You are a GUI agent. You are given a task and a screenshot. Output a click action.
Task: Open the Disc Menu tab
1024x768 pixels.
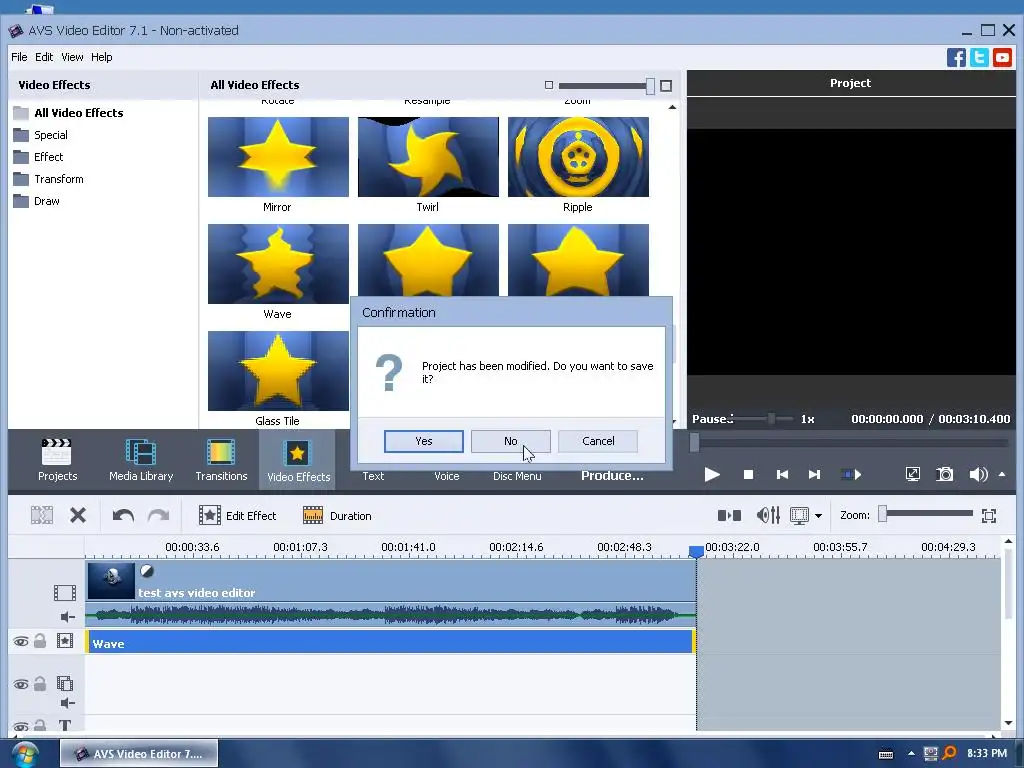517,476
